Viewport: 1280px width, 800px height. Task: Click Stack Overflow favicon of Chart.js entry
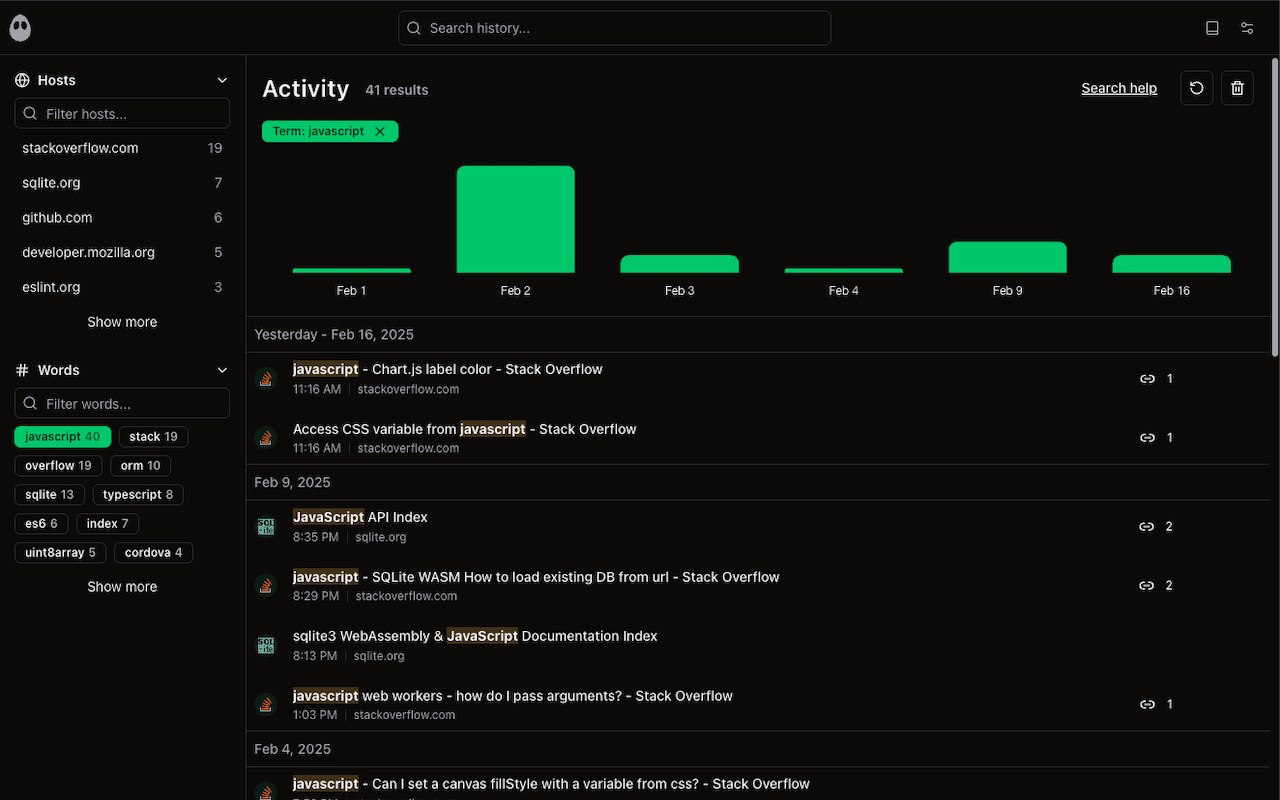pyautogui.click(x=266, y=379)
